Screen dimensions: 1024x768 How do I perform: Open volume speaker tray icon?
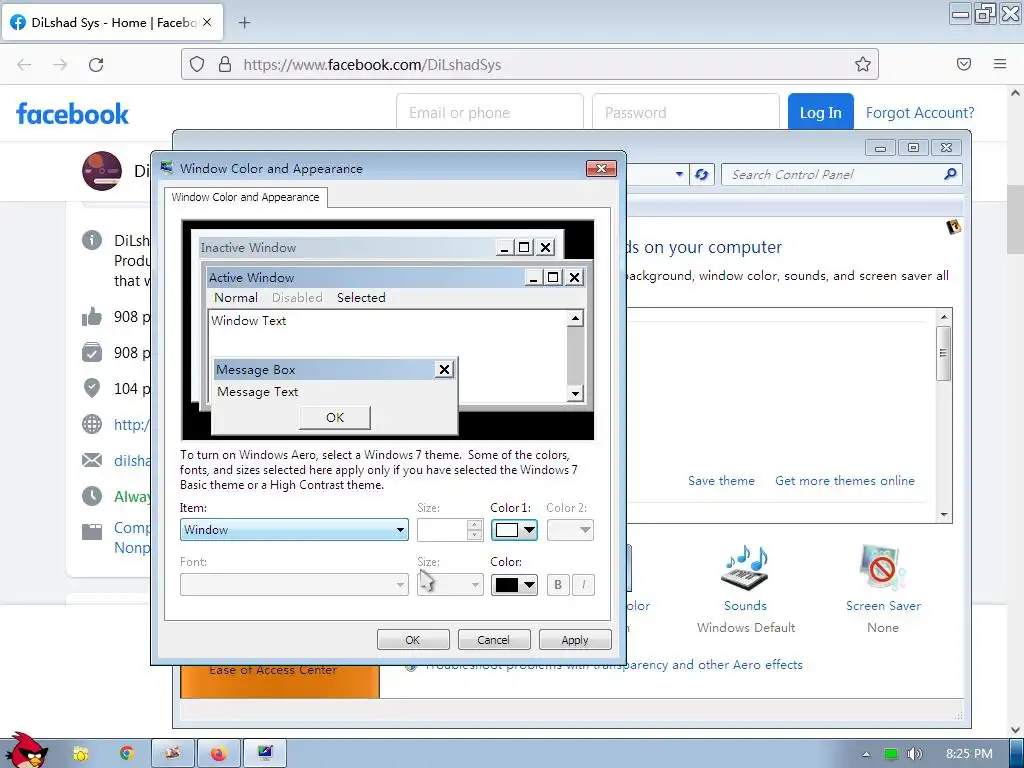click(915, 754)
